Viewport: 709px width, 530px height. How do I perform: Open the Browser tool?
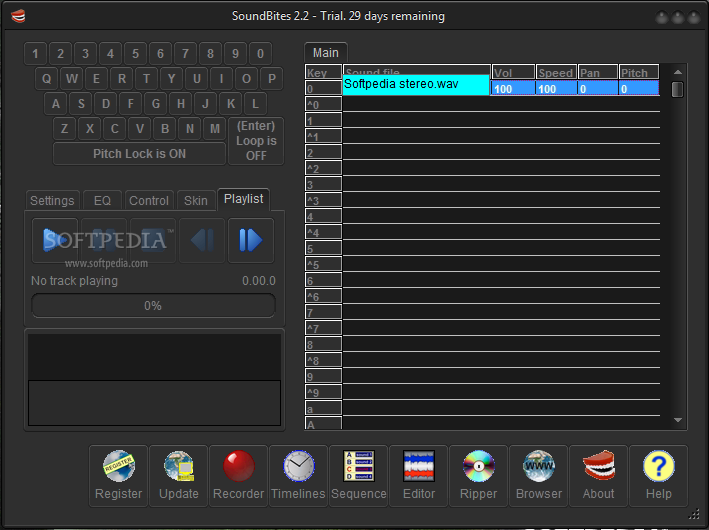[x=539, y=476]
